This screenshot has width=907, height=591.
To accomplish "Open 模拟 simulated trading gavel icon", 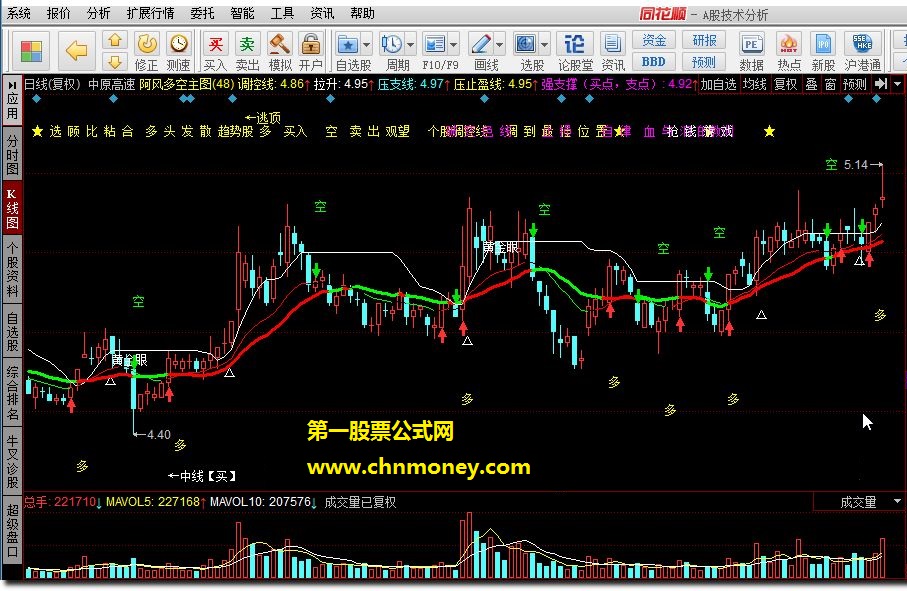I will [280, 51].
